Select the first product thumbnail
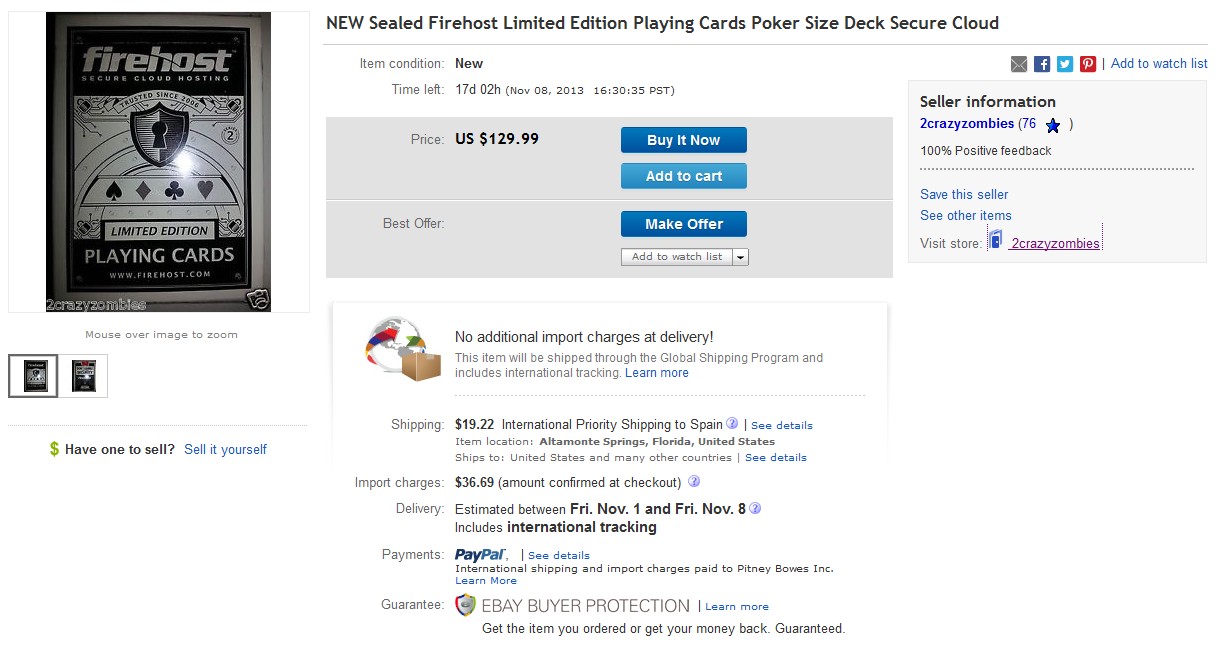1220x645 pixels. [x=34, y=376]
